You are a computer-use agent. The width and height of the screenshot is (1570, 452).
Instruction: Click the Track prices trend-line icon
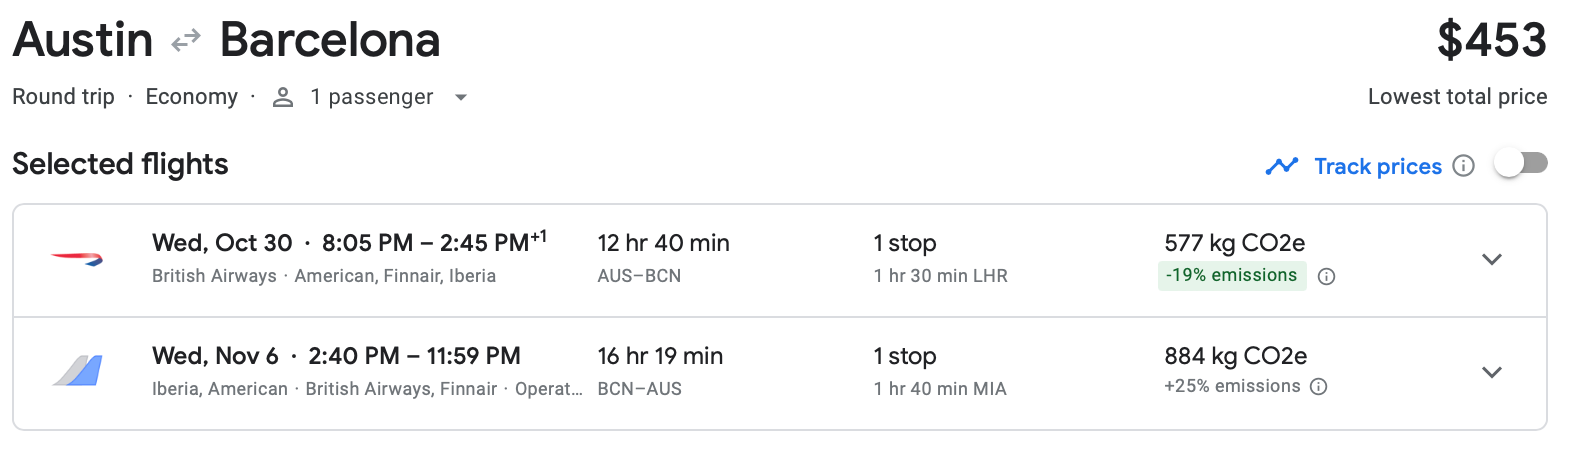point(1281,166)
